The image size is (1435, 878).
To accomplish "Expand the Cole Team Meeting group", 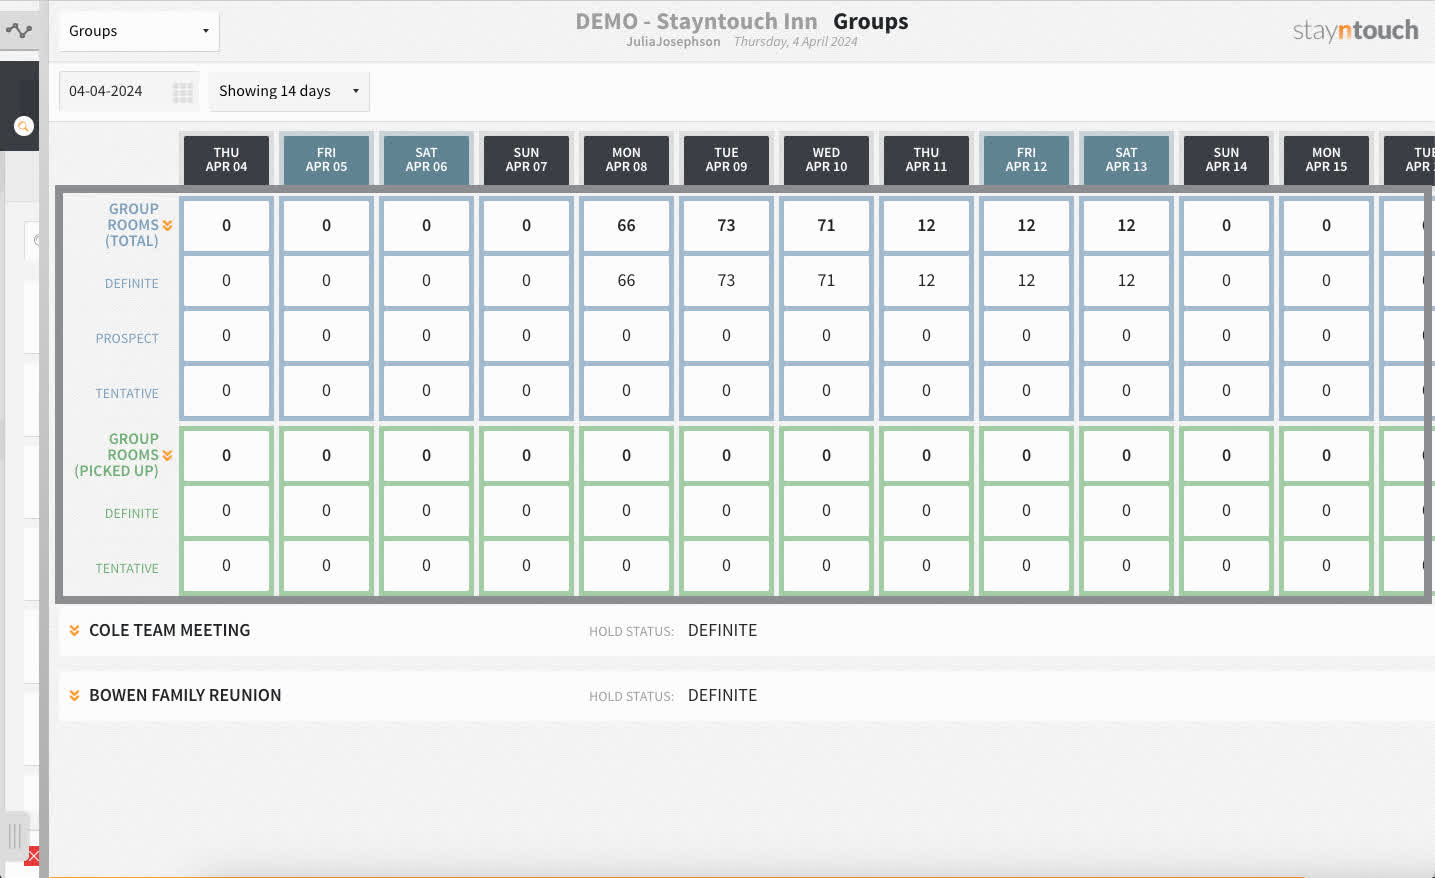I will click(74, 631).
